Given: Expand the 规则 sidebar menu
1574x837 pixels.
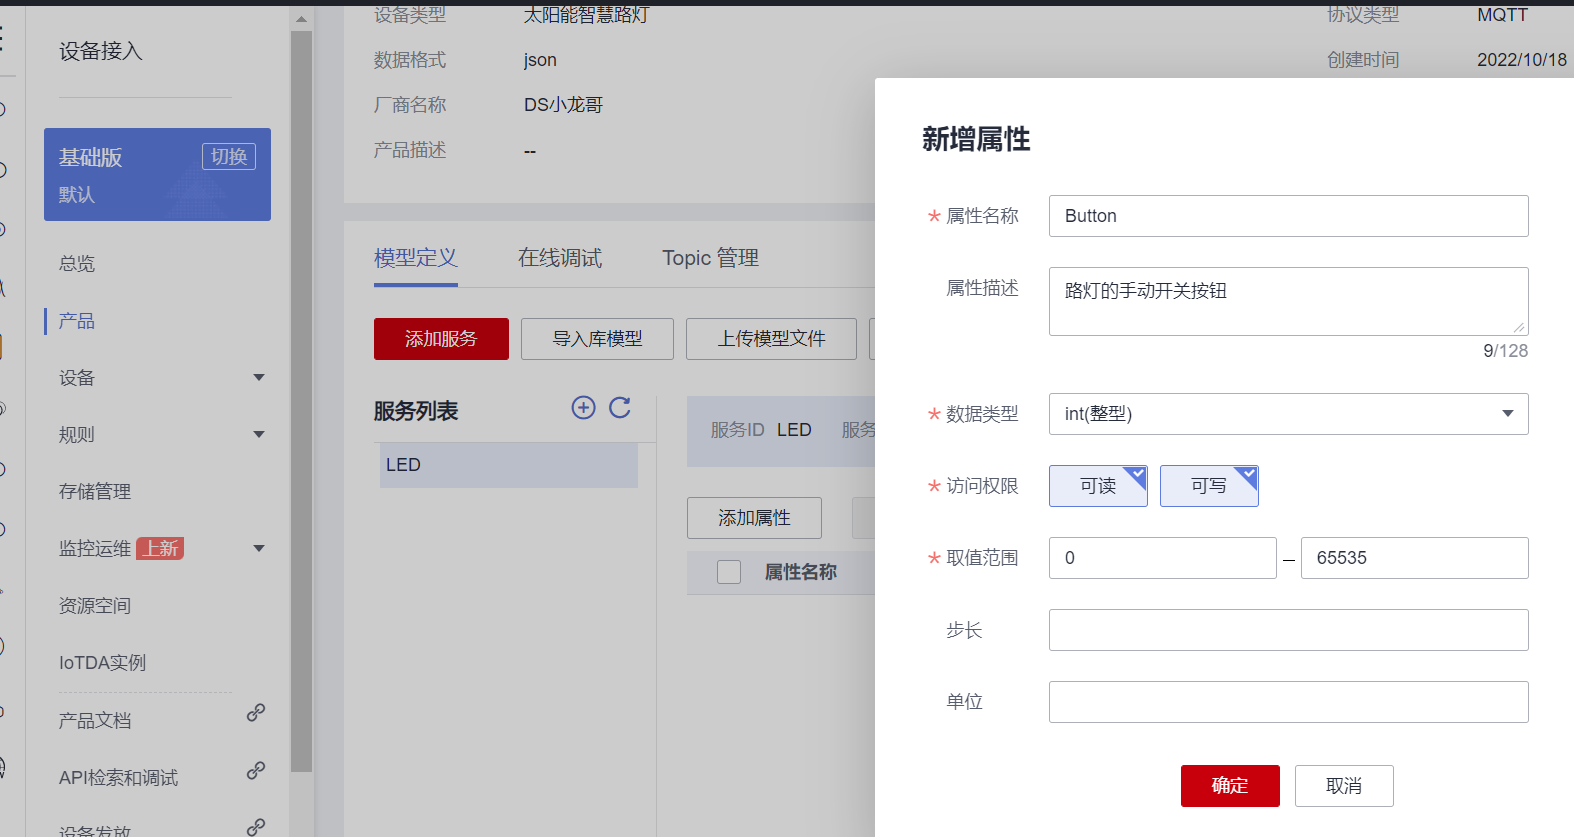Looking at the screenshot, I should tap(259, 435).
